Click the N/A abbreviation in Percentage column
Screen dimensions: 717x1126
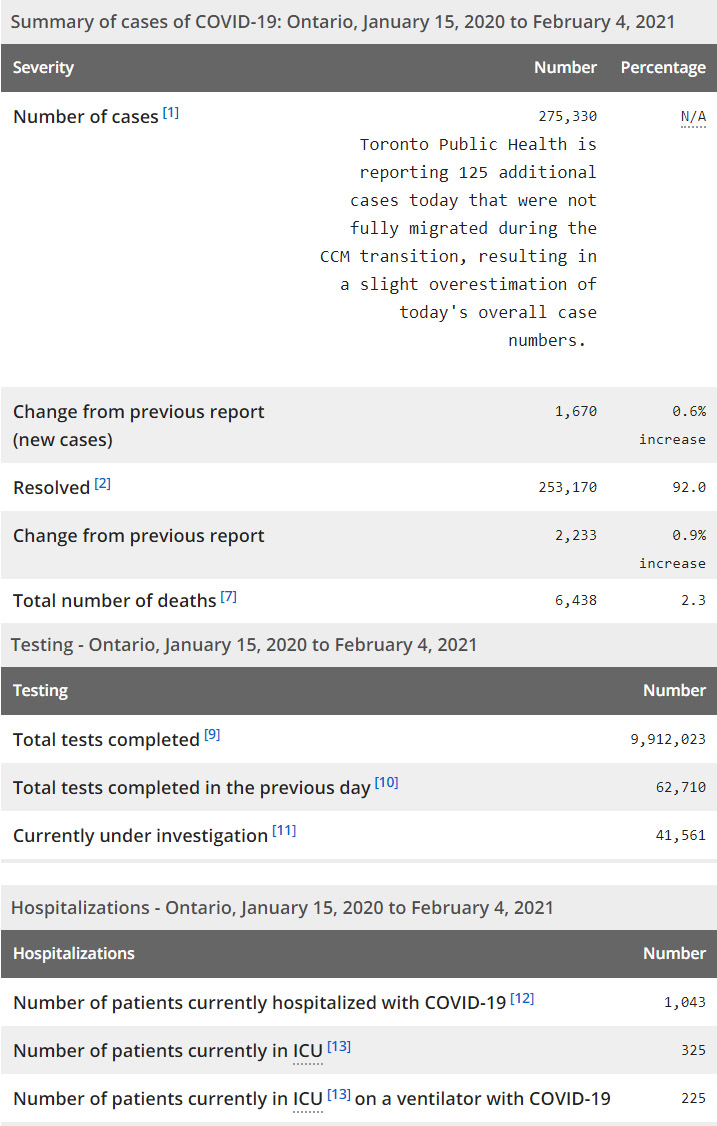[x=693, y=117]
